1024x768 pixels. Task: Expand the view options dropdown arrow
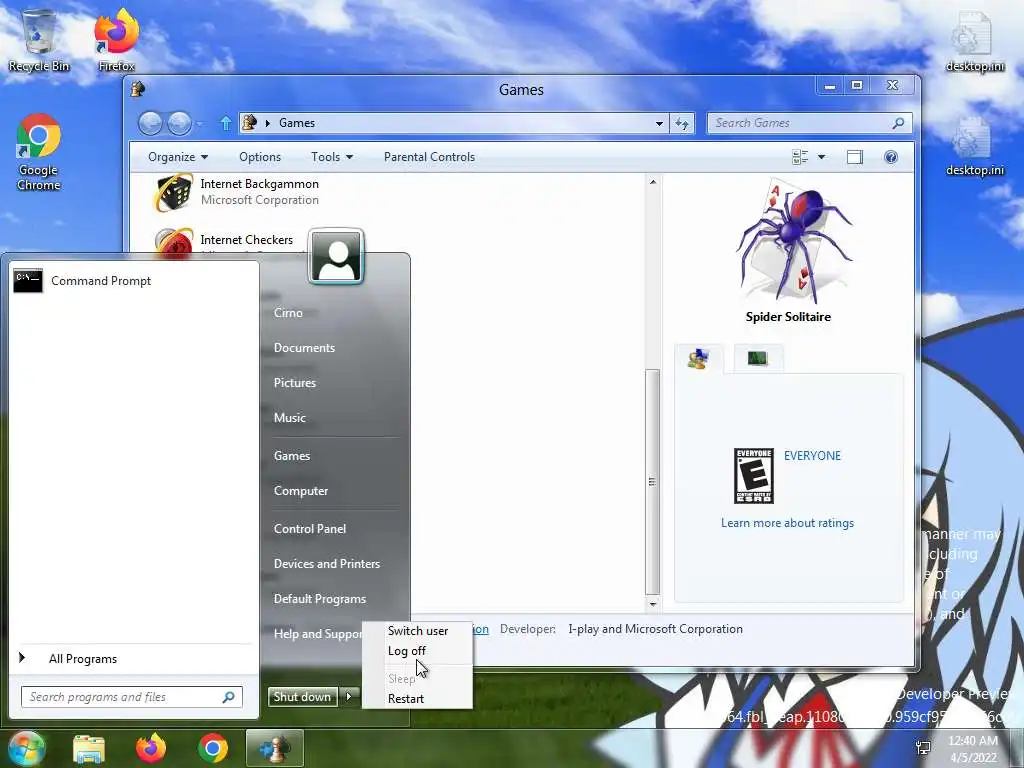click(822, 157)
